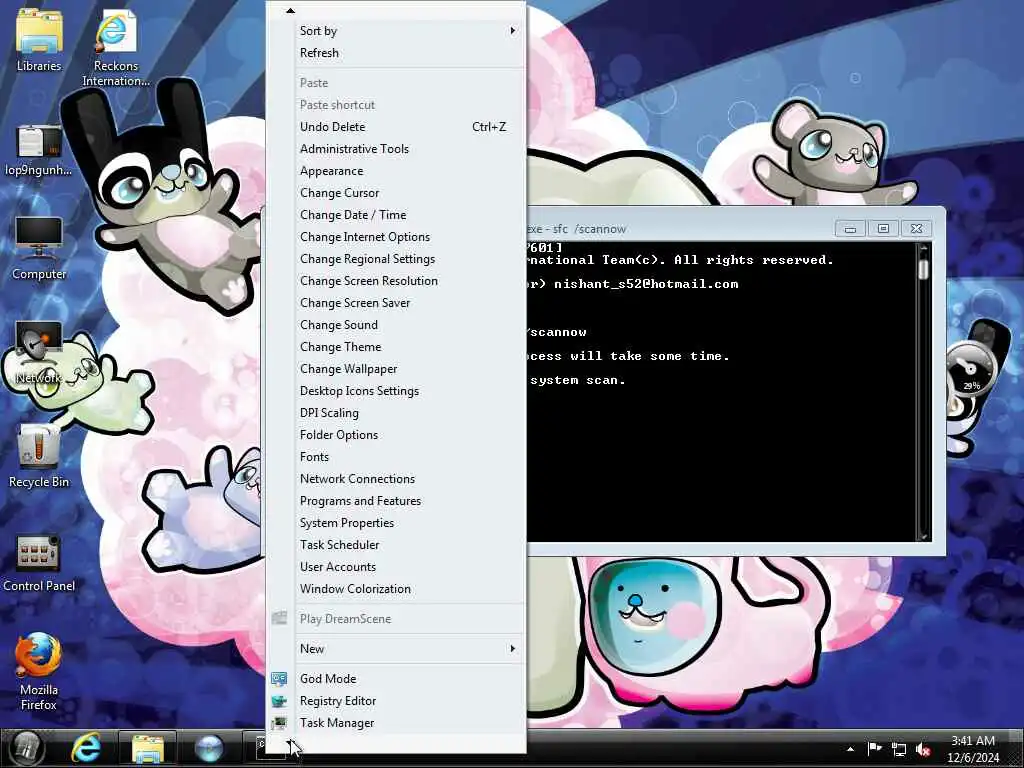The image size is (1024, 768).
Task: Select DPI Scaling entry
Action: 396,413
